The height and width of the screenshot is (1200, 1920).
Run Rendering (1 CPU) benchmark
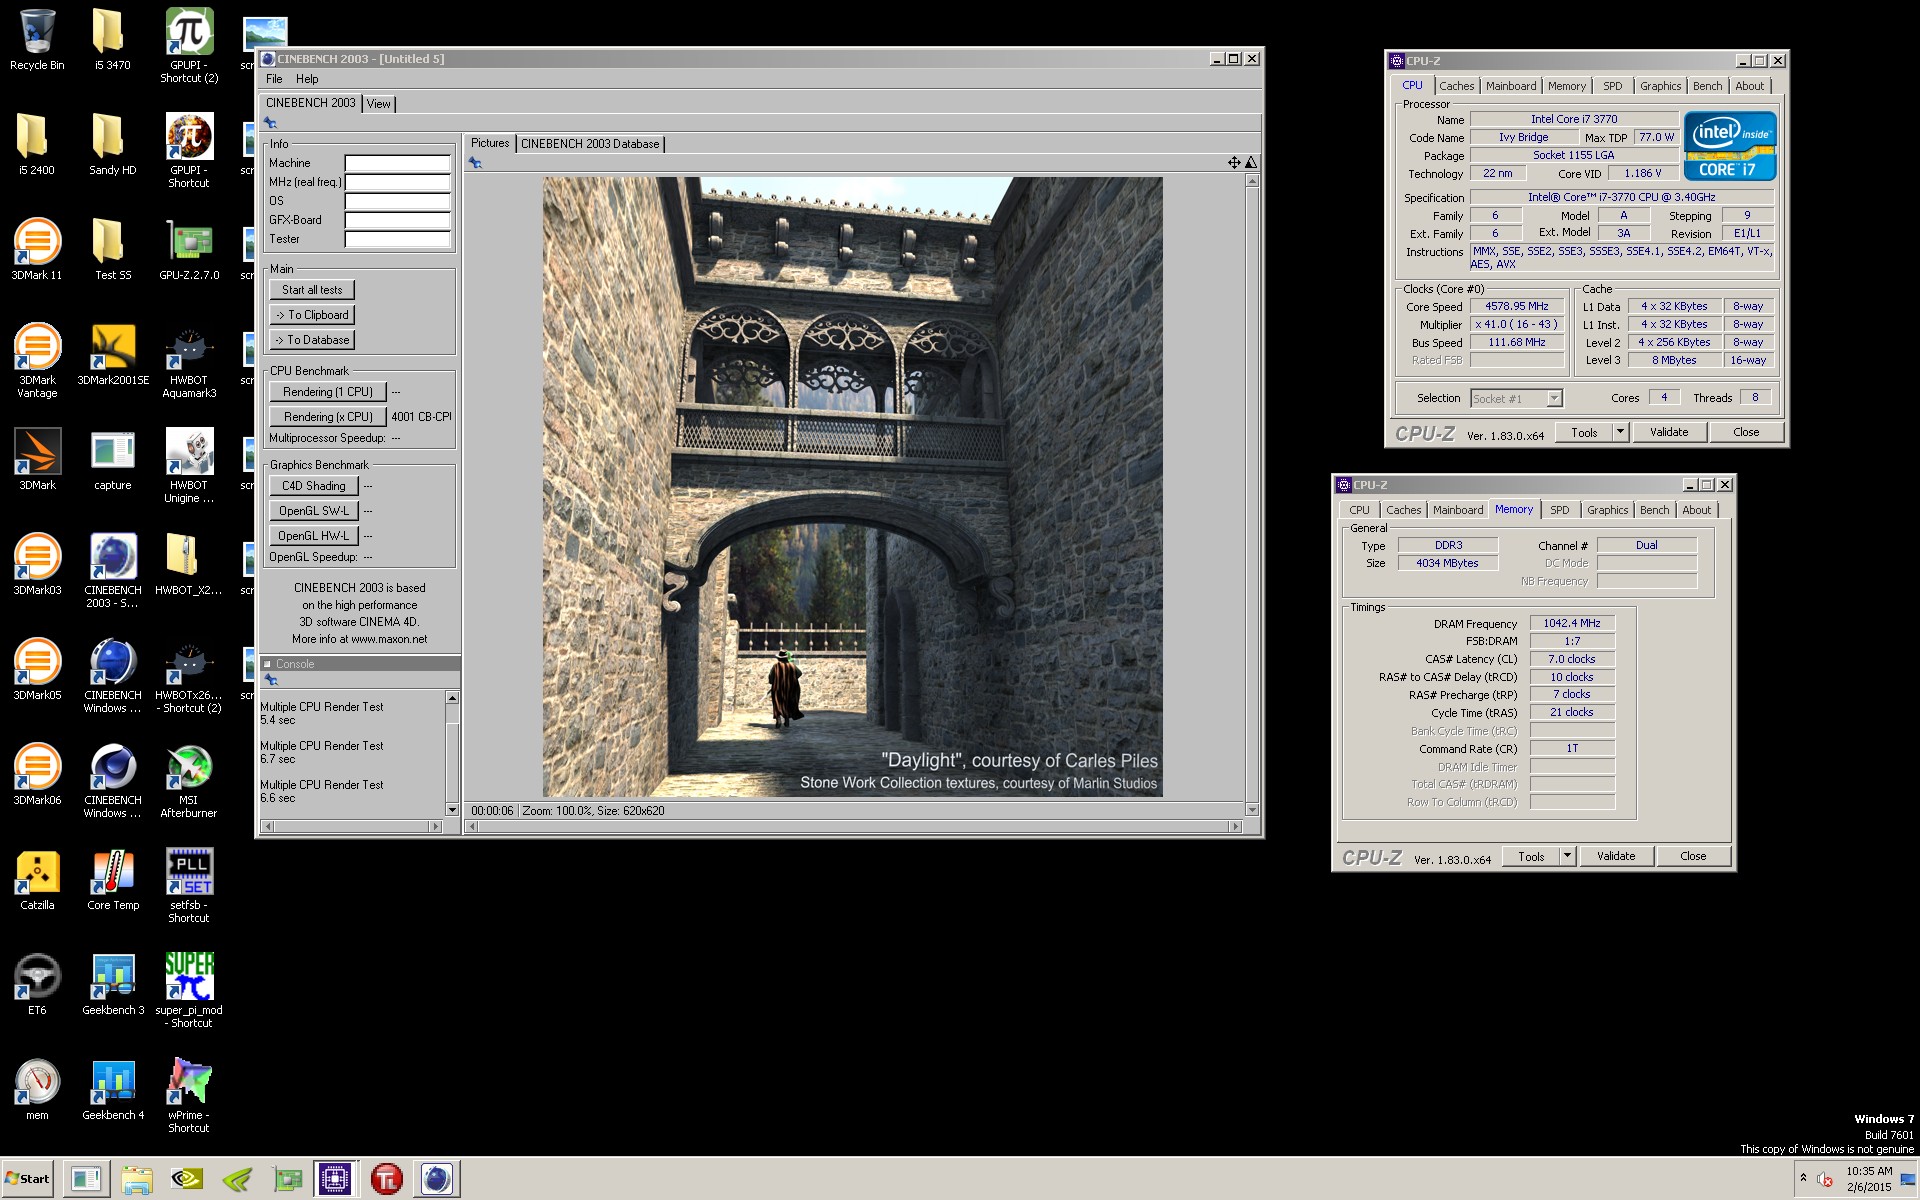coord(328,392)
